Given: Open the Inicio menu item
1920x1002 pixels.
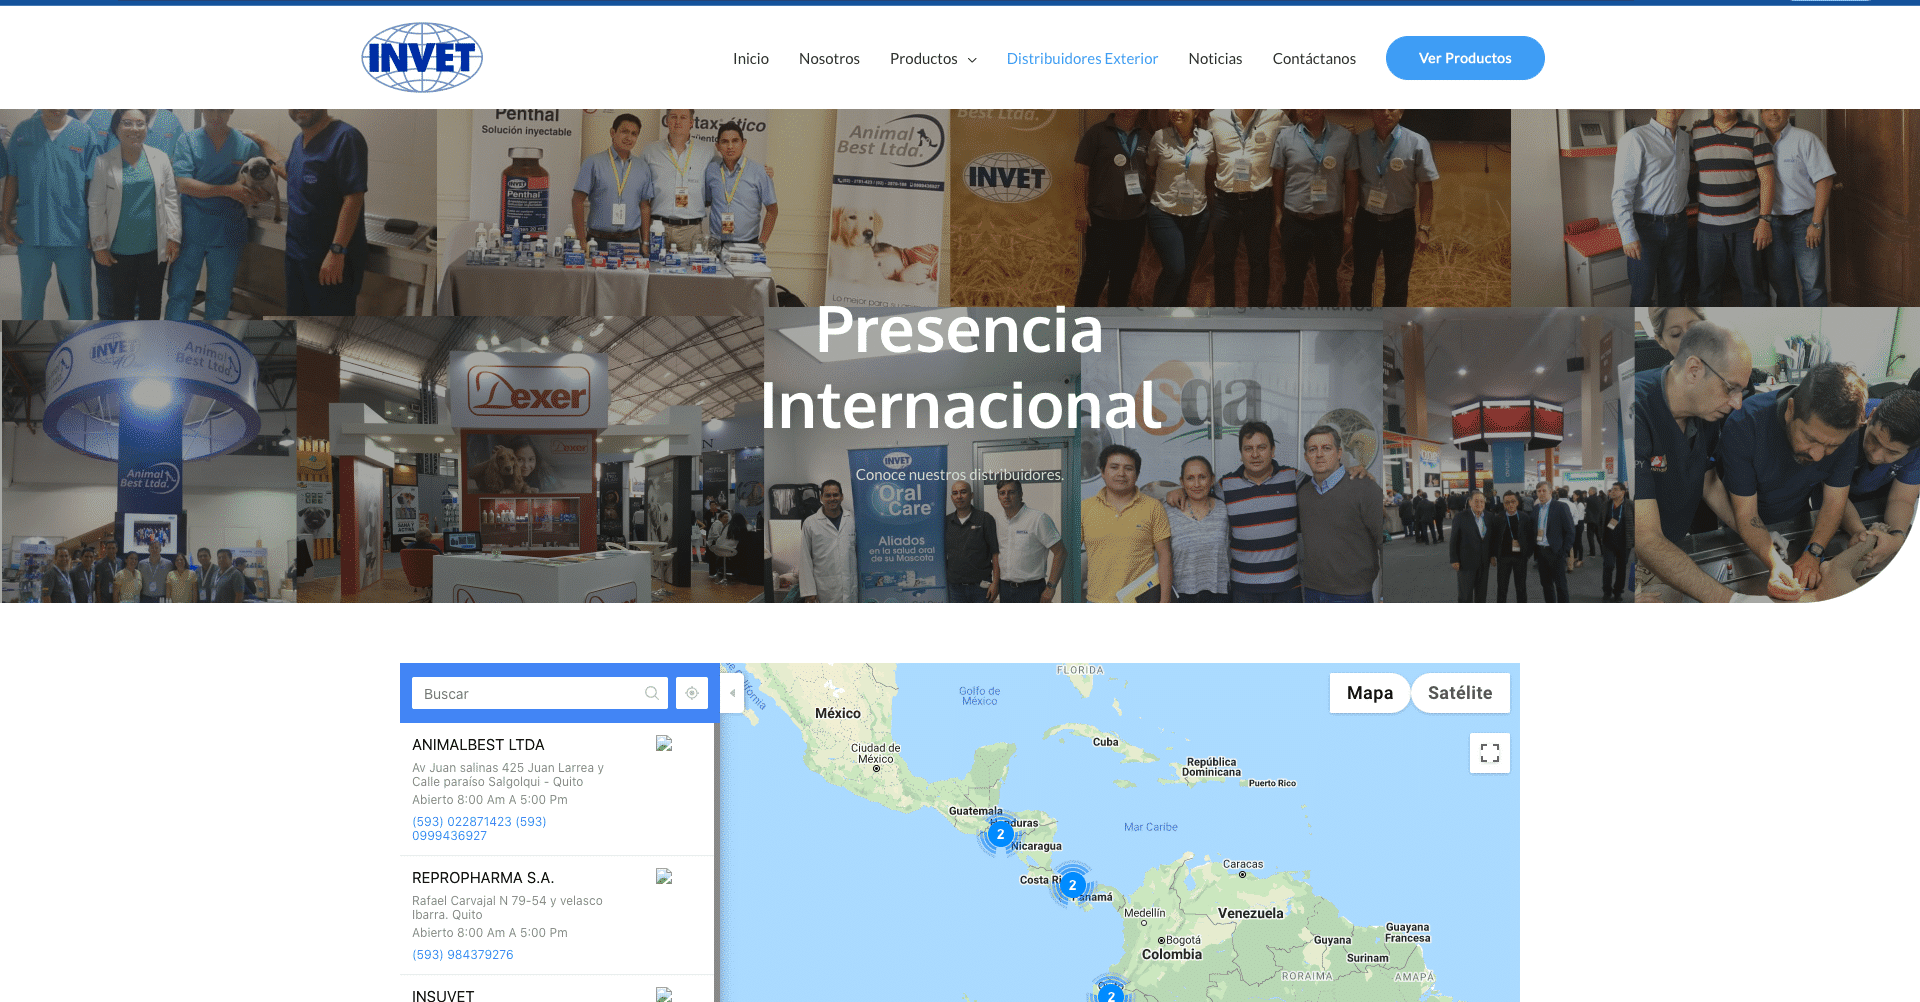Looking at the screenshot, I should click(750, 59).
